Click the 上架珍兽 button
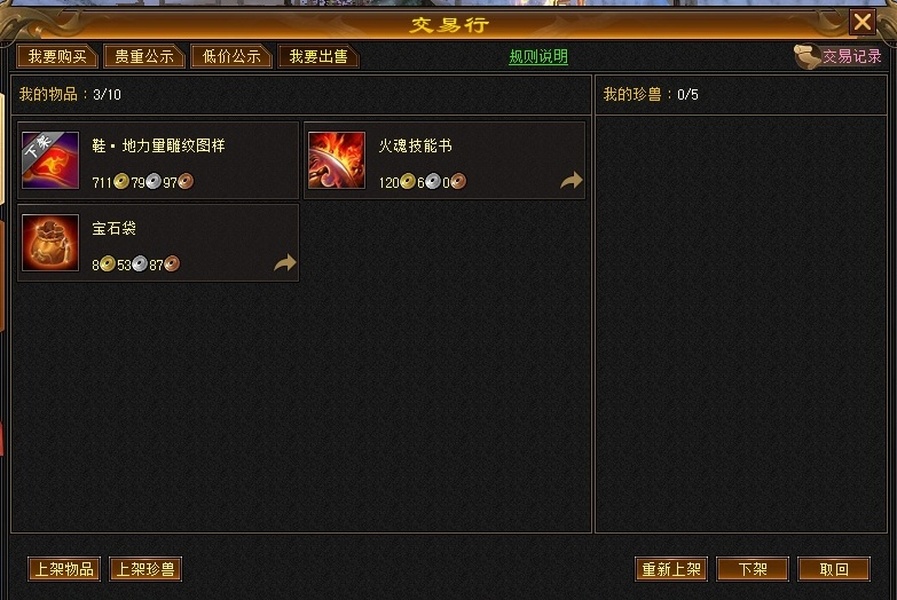Screen dimensions: 897x600 [145, 569]
